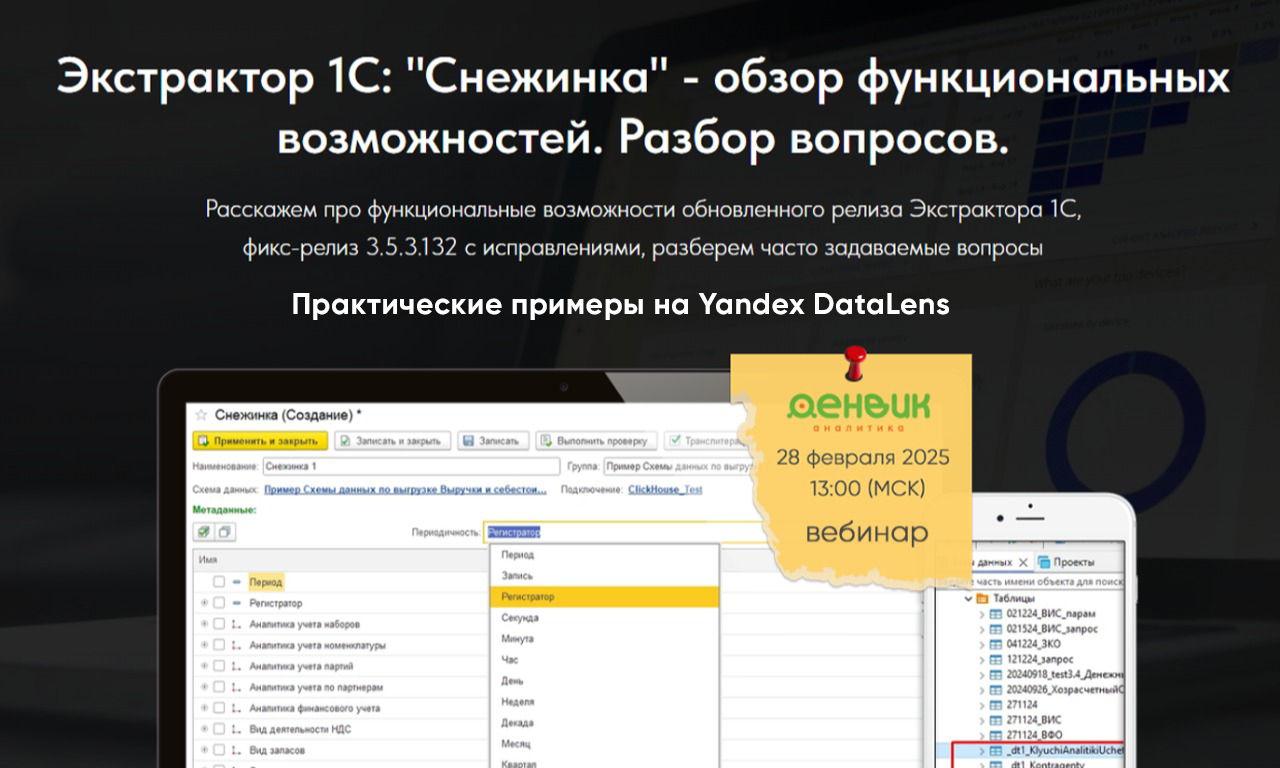Switch to the Проекты tab
Viewport: 1280px width, 768px height.
pyautogui.click(x=1066, y=562)
